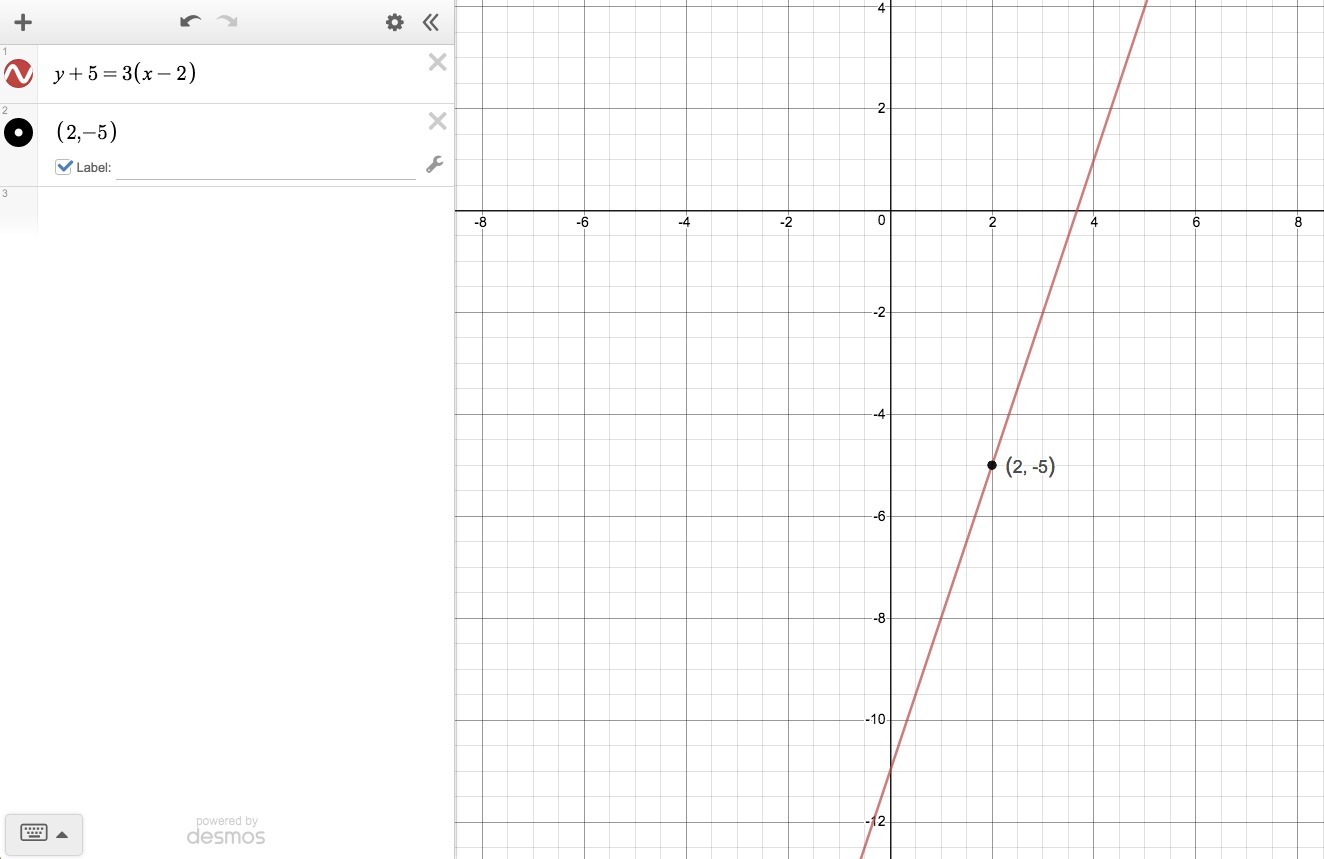Click the x-axis label 2

(992, 223)
